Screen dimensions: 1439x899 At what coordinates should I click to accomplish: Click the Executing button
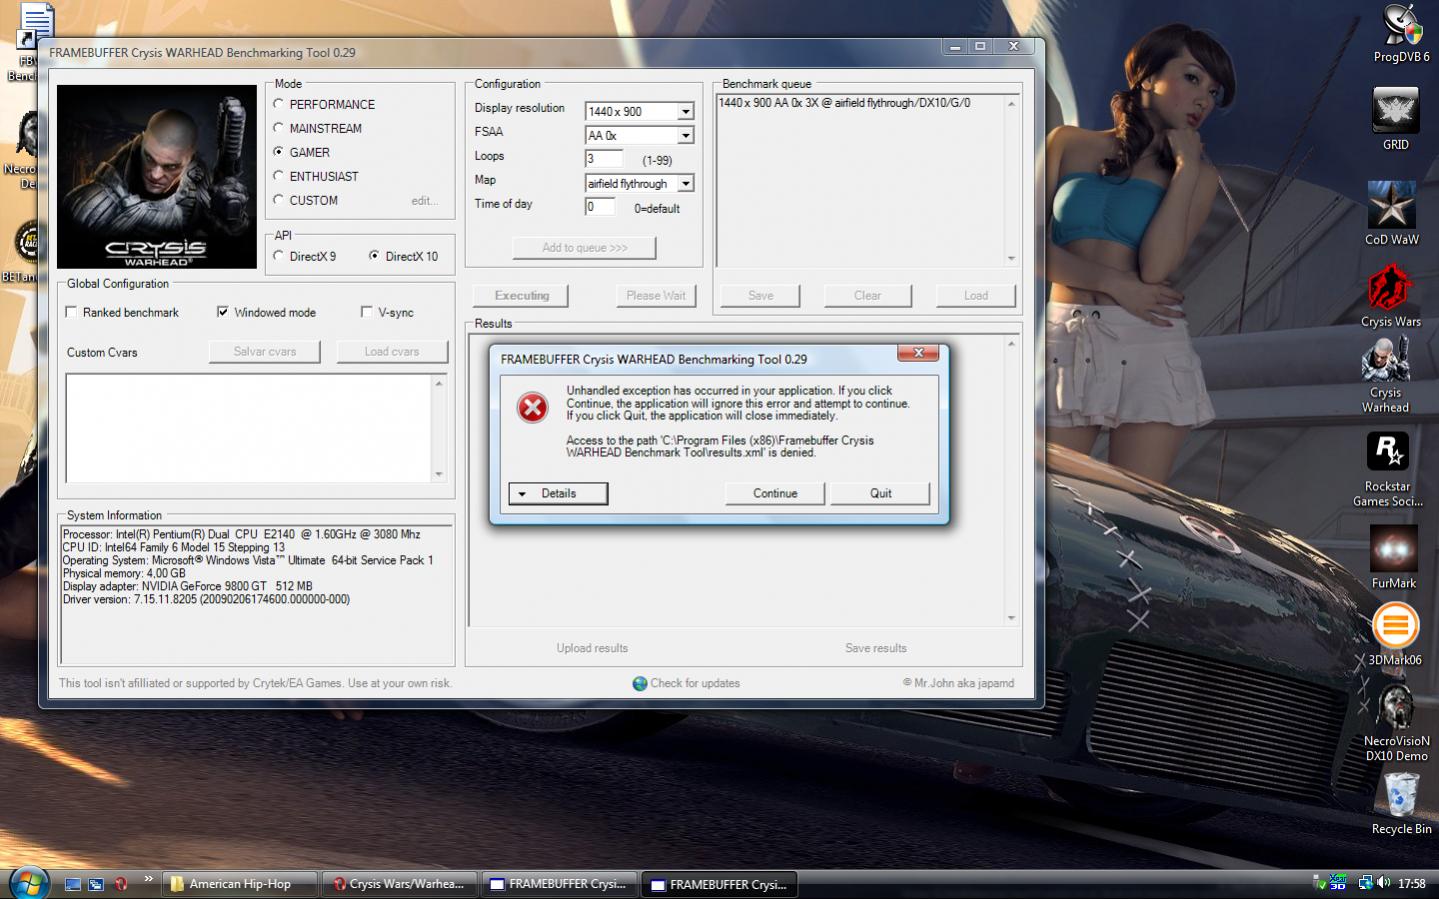click(521, 295)
